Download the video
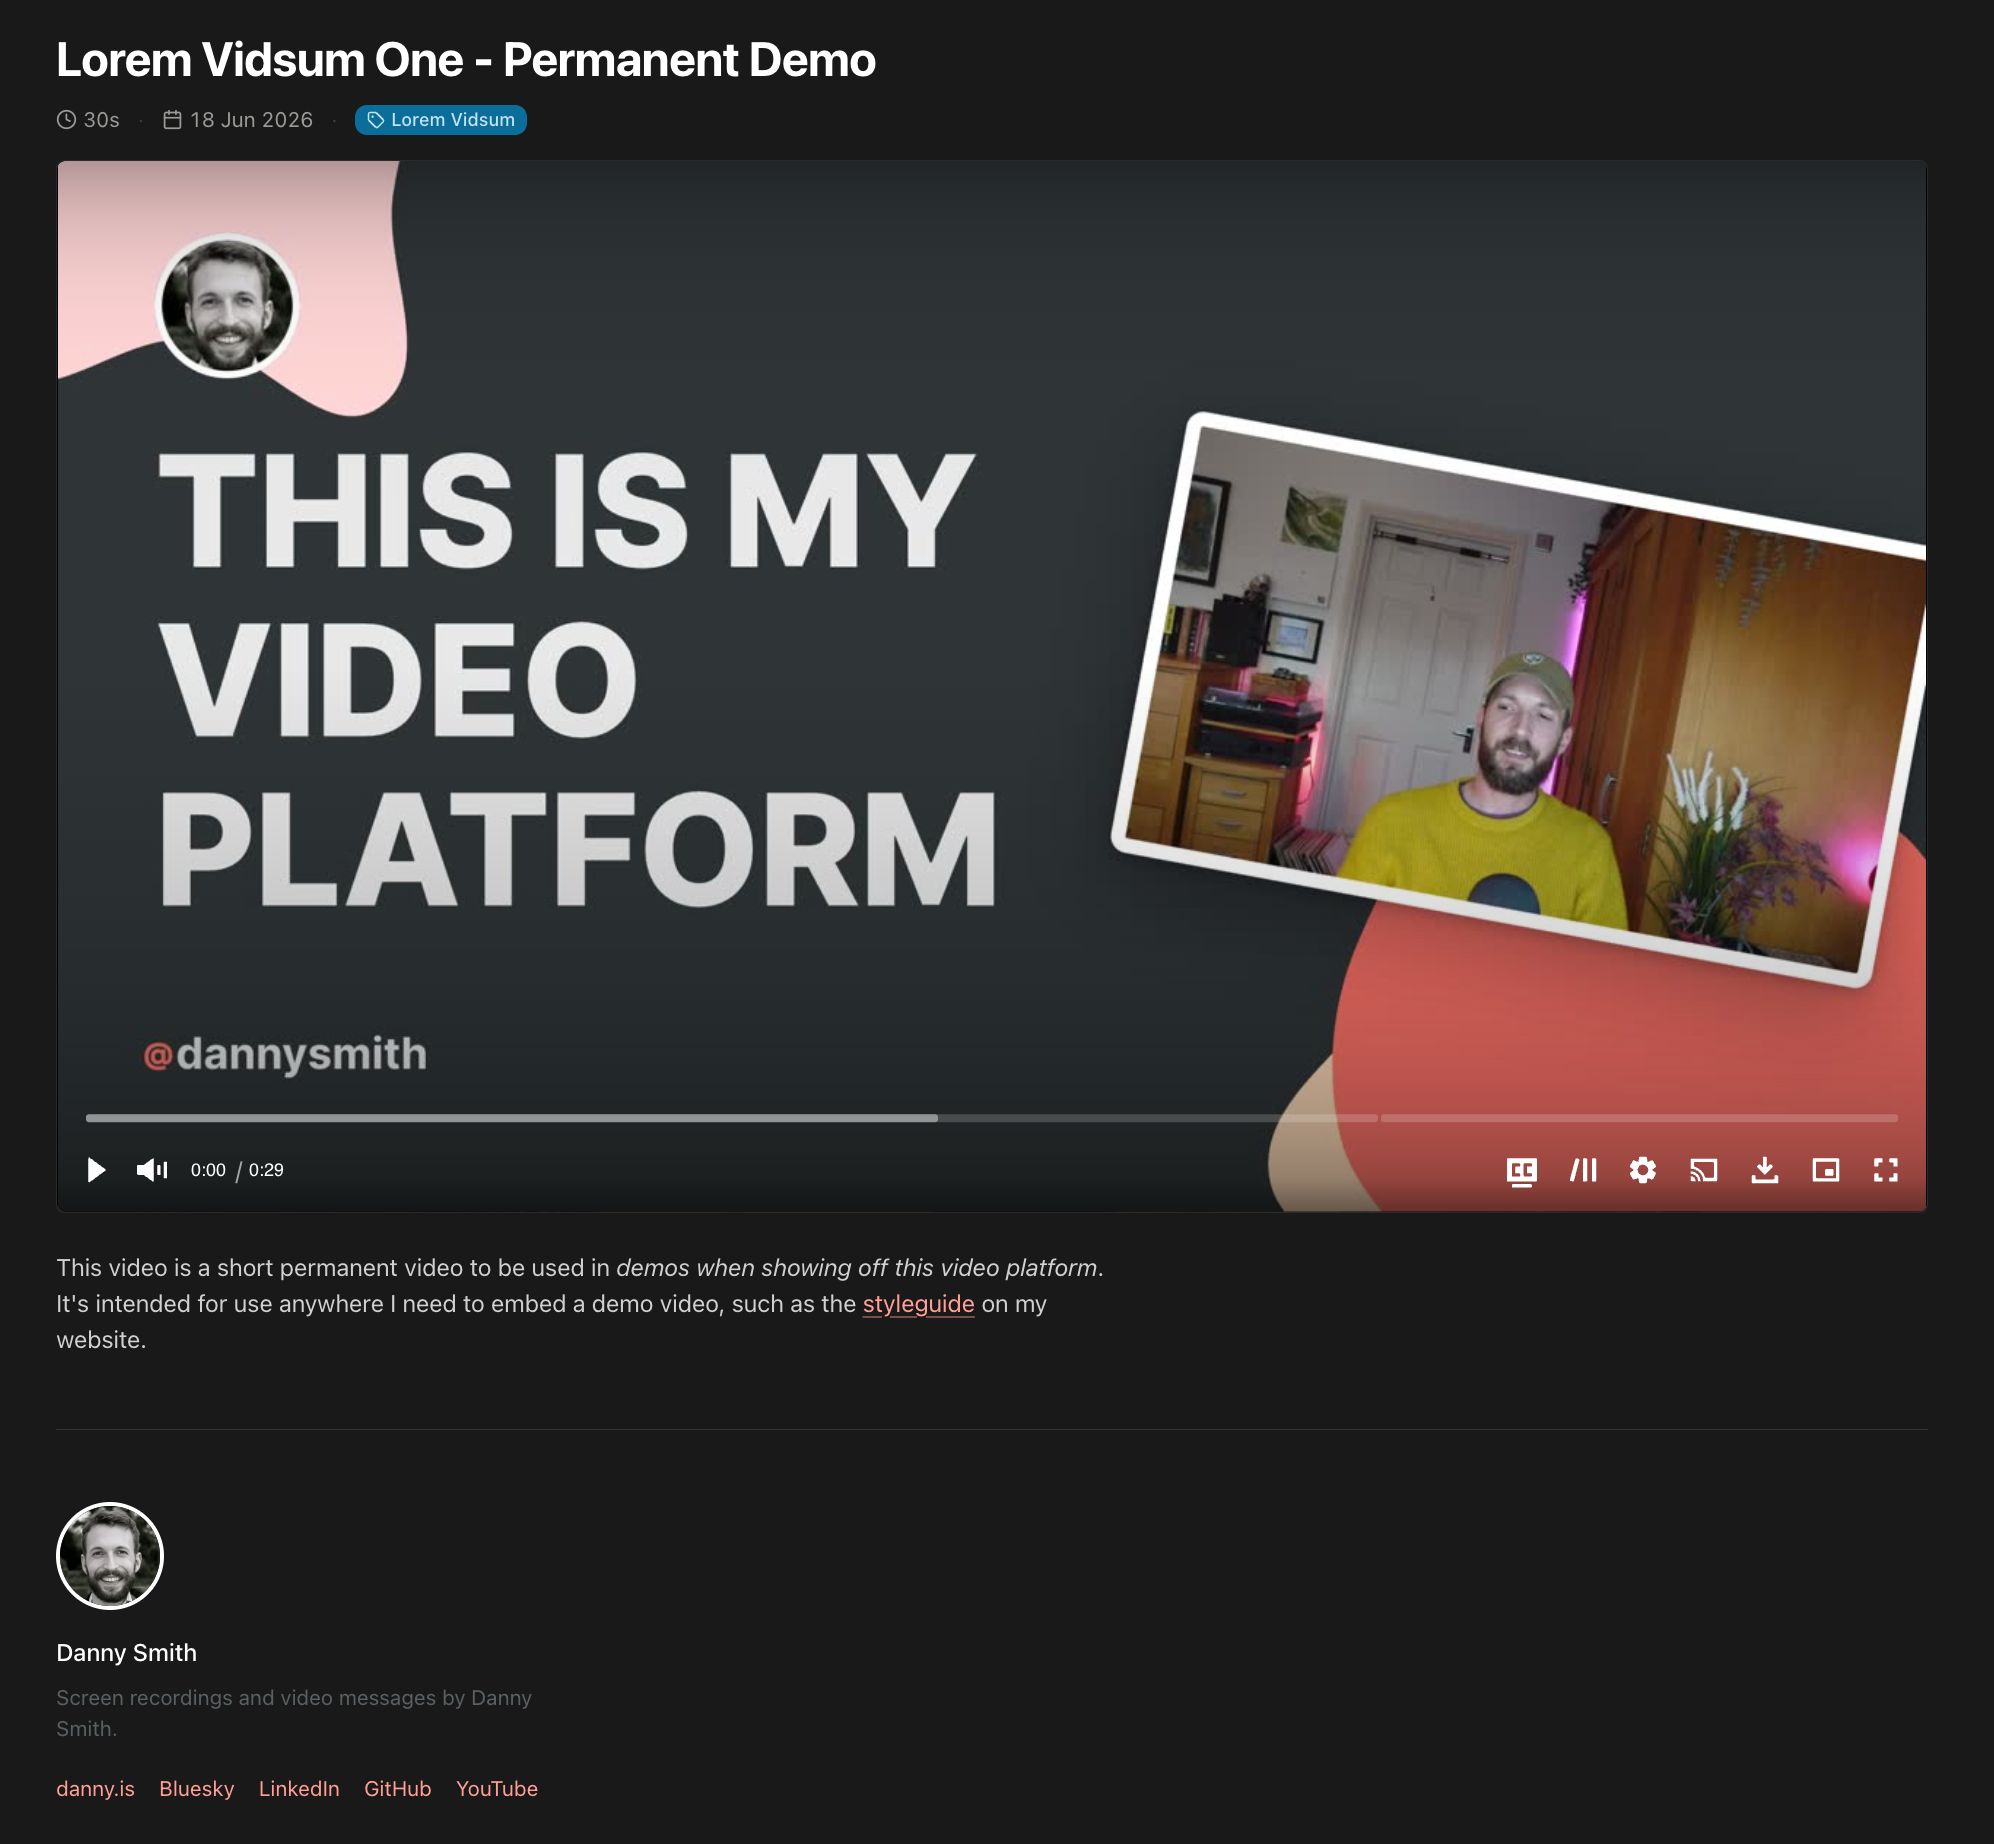The image size is (1994, 1844). (x=1765, y=1170)
